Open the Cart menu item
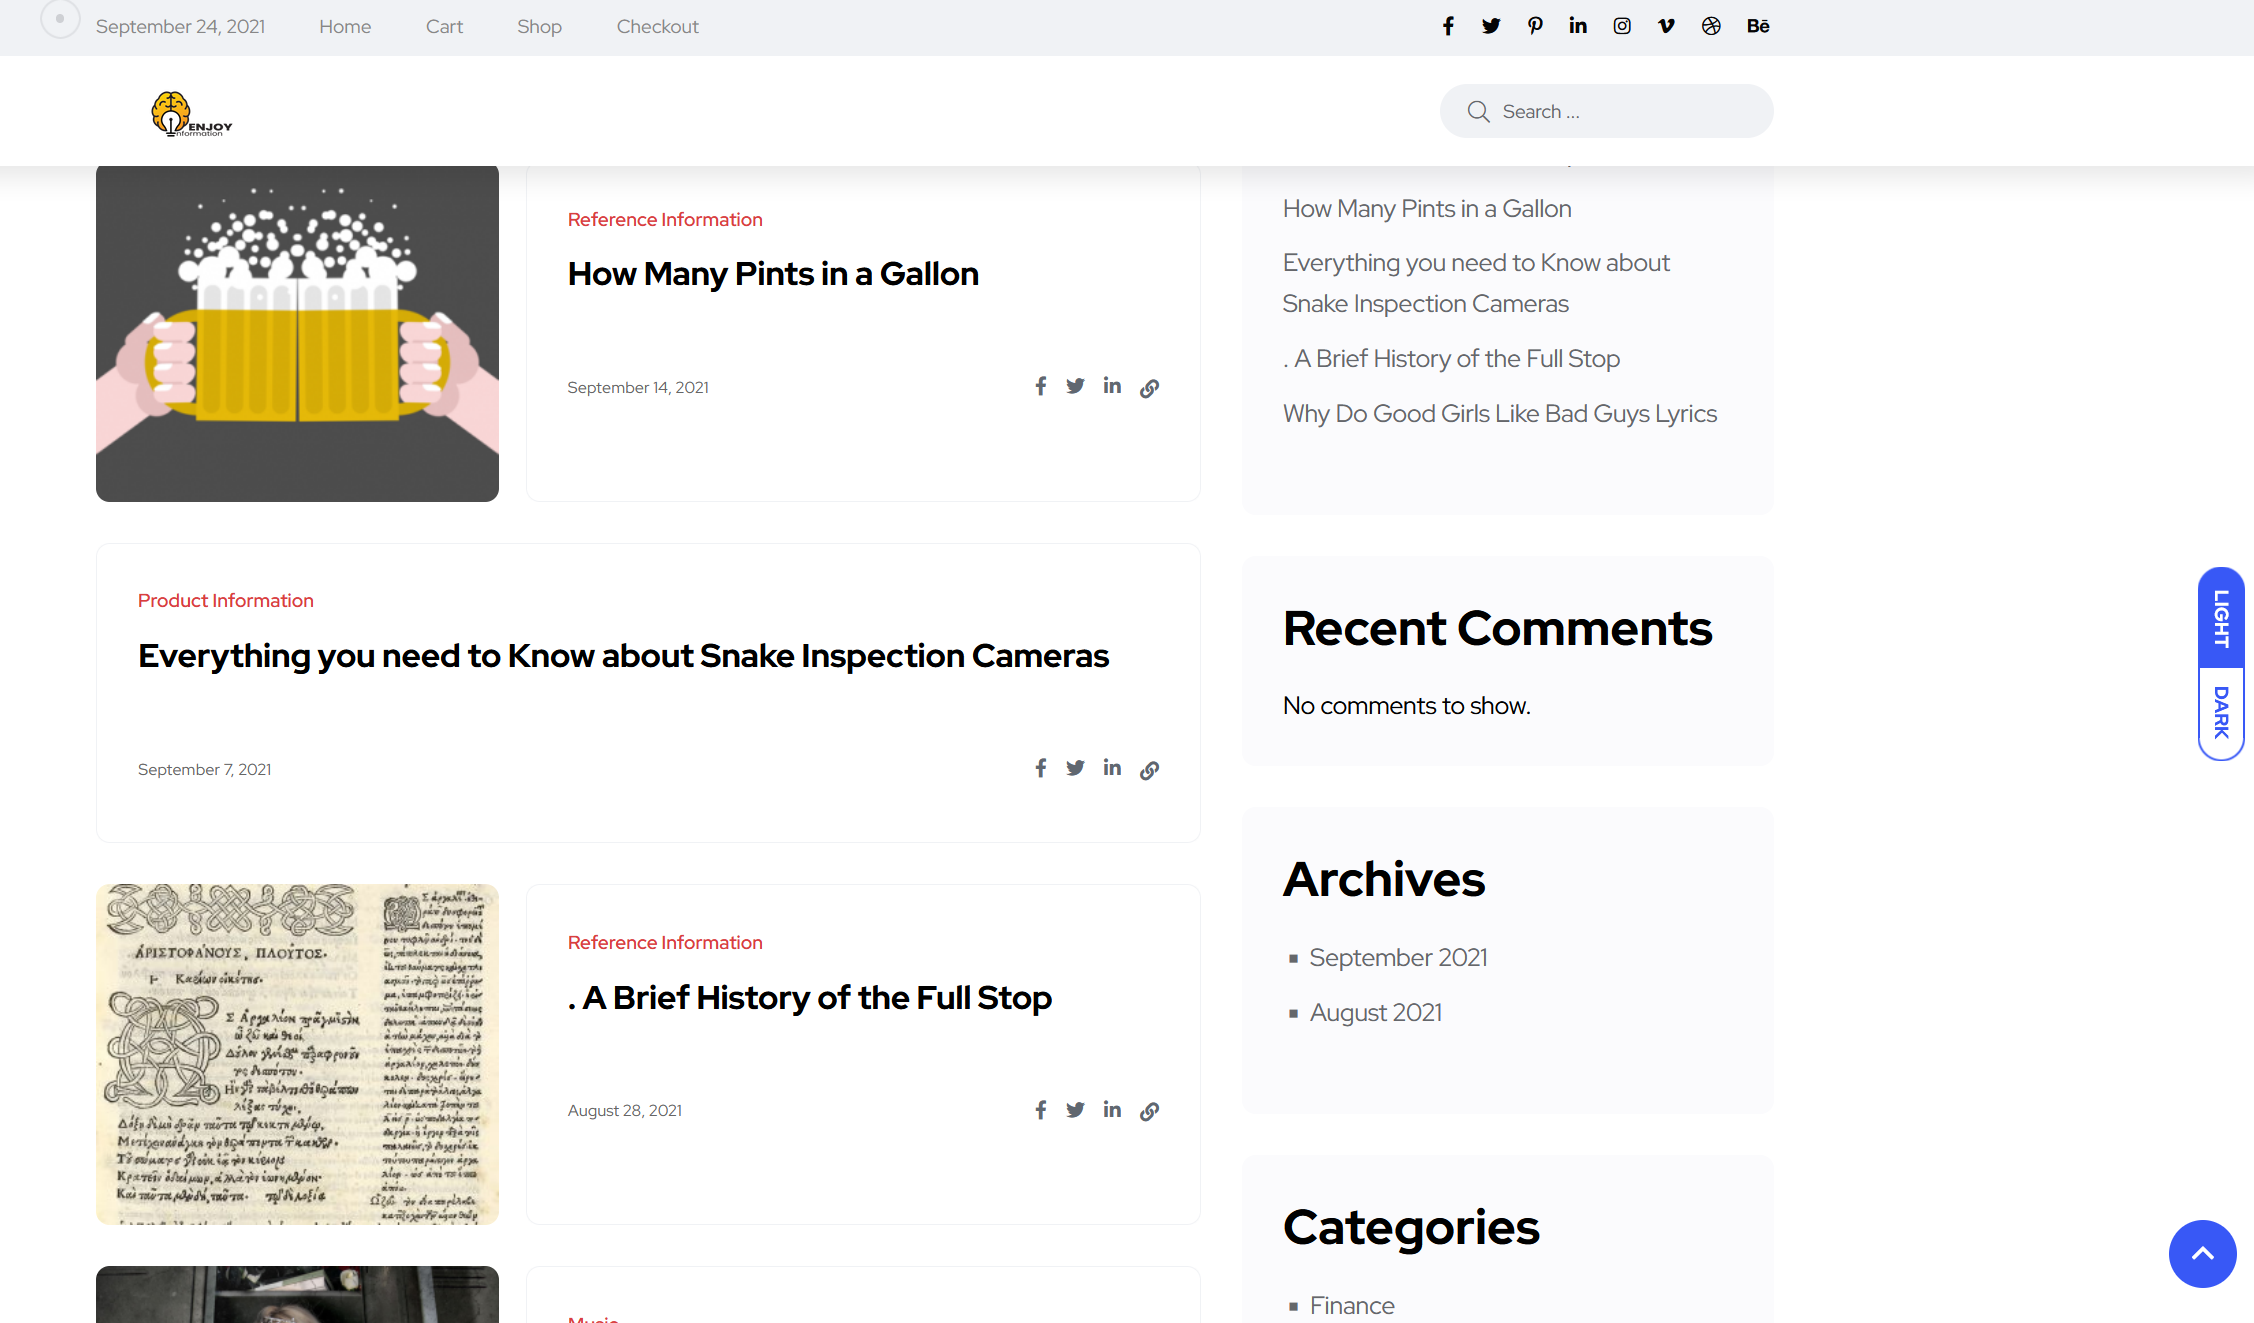2254x1323 pixels. (x=444, y=27)
